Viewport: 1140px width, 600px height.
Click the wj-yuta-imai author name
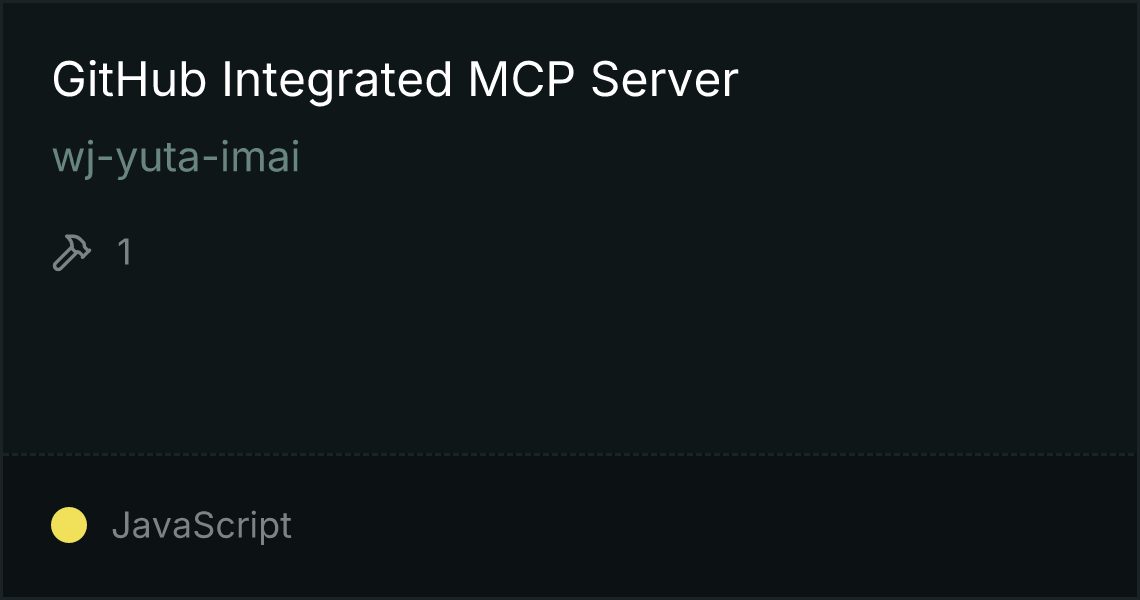coord(176,157)
